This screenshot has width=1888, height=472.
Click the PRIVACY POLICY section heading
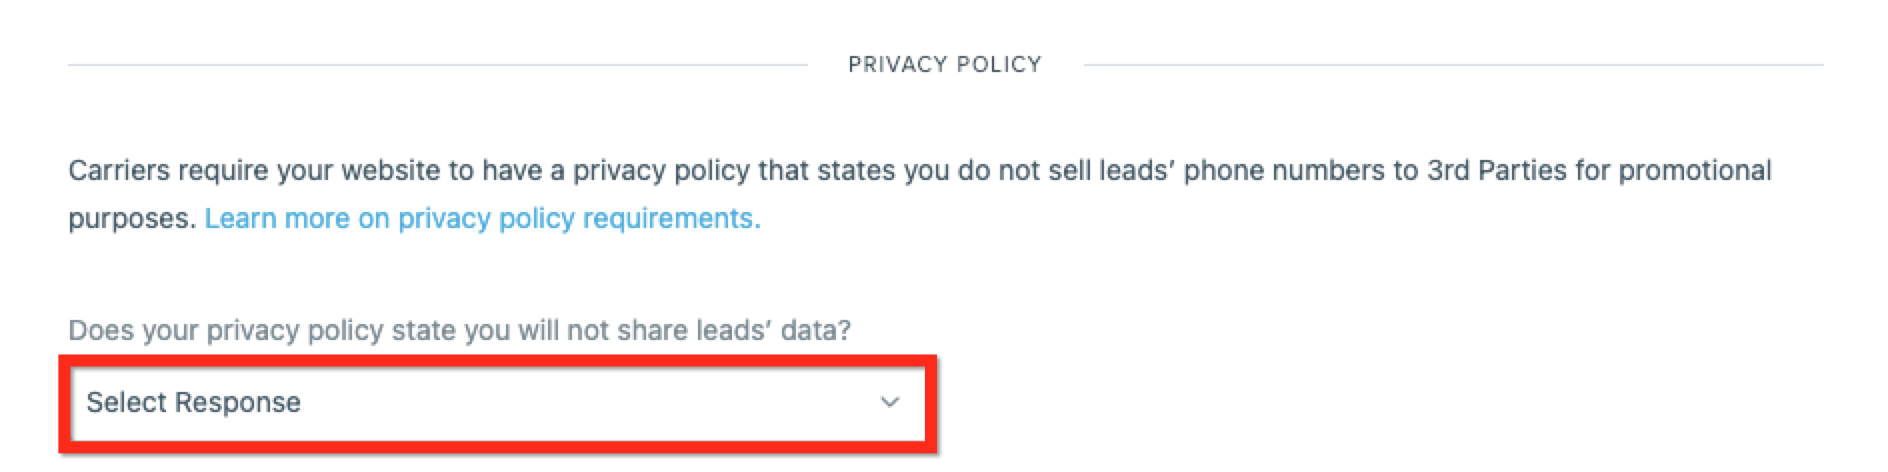pyautogui.click(x=944, y=65)
